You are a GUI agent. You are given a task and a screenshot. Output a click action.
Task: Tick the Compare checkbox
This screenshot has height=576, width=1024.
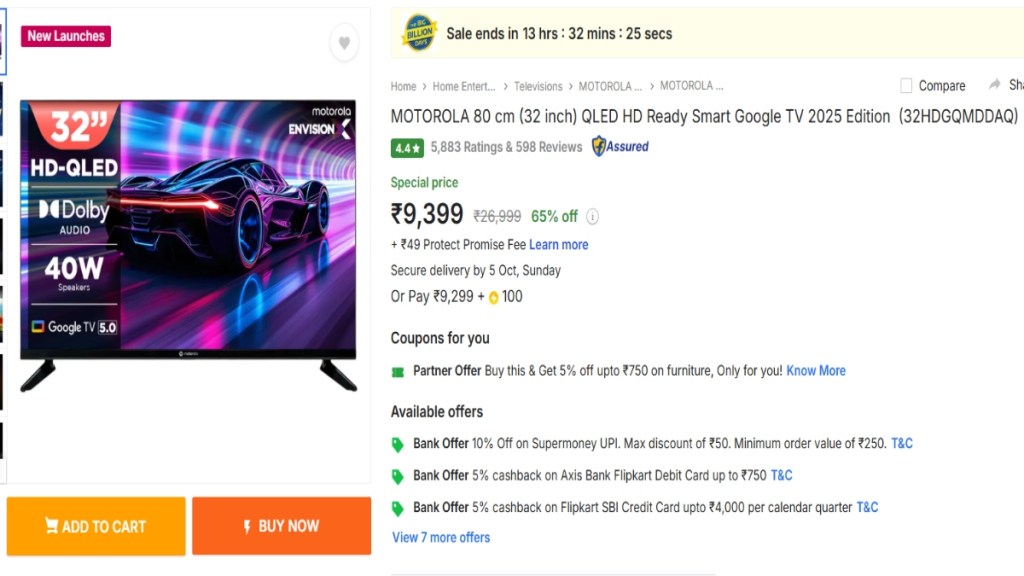point(906,86)
